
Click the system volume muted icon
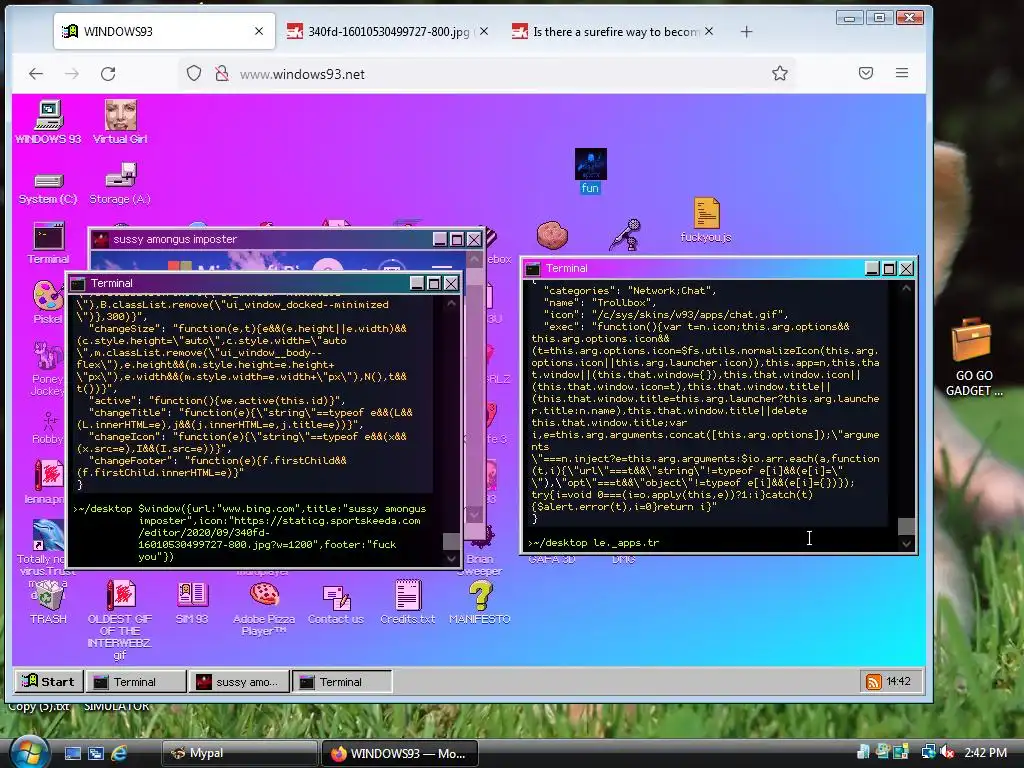coord(947,752)
